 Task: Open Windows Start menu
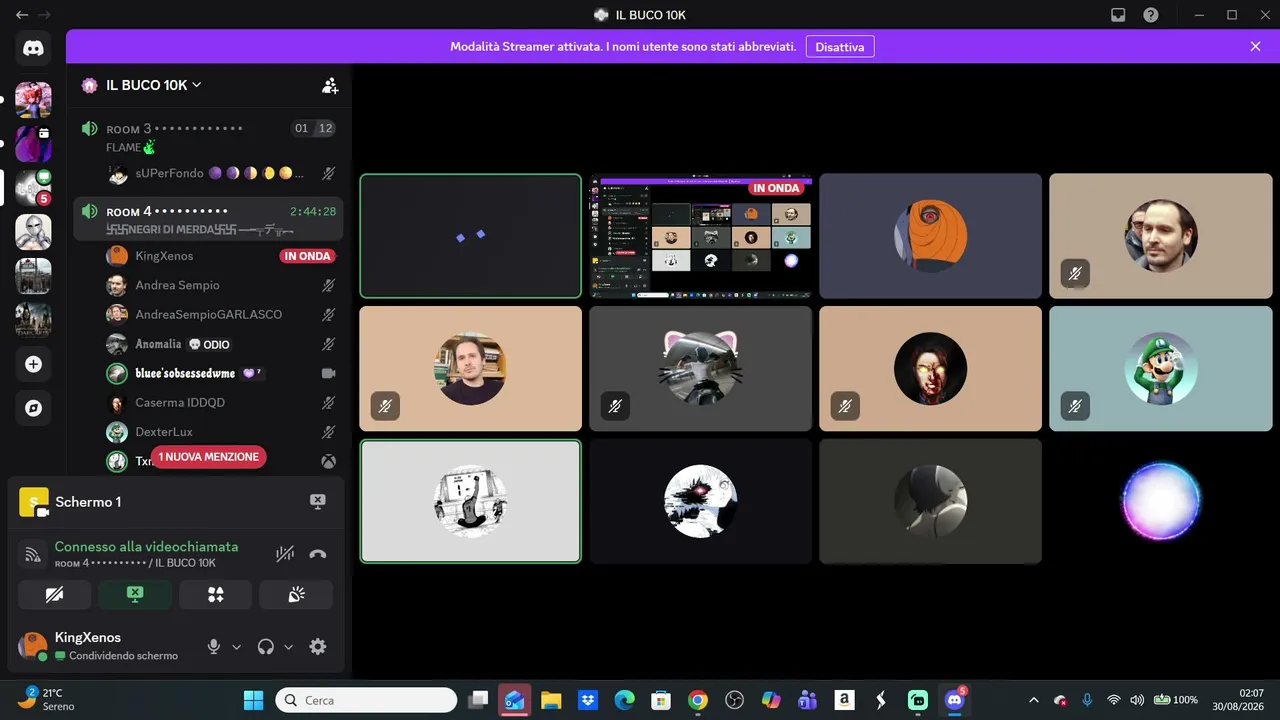pyautogui.click(x=253, y=700)
